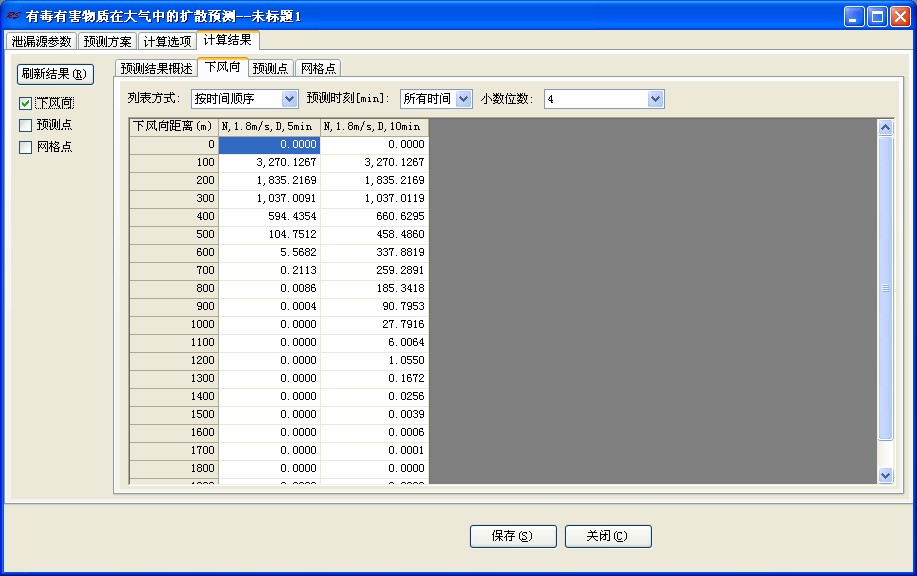Select cell 1,037.0119
The height and width of the screenshot is (576, 917).
pos(374,198)
